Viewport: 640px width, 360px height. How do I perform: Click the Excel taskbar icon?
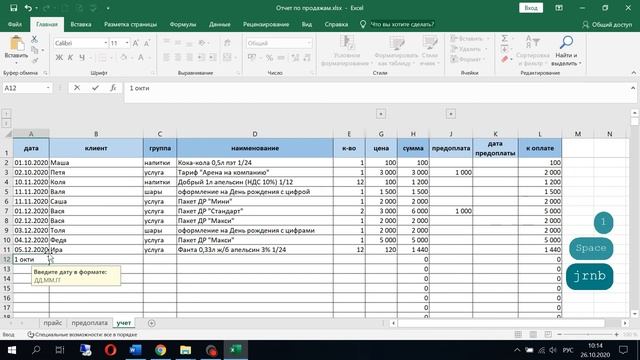click(236, 350)
